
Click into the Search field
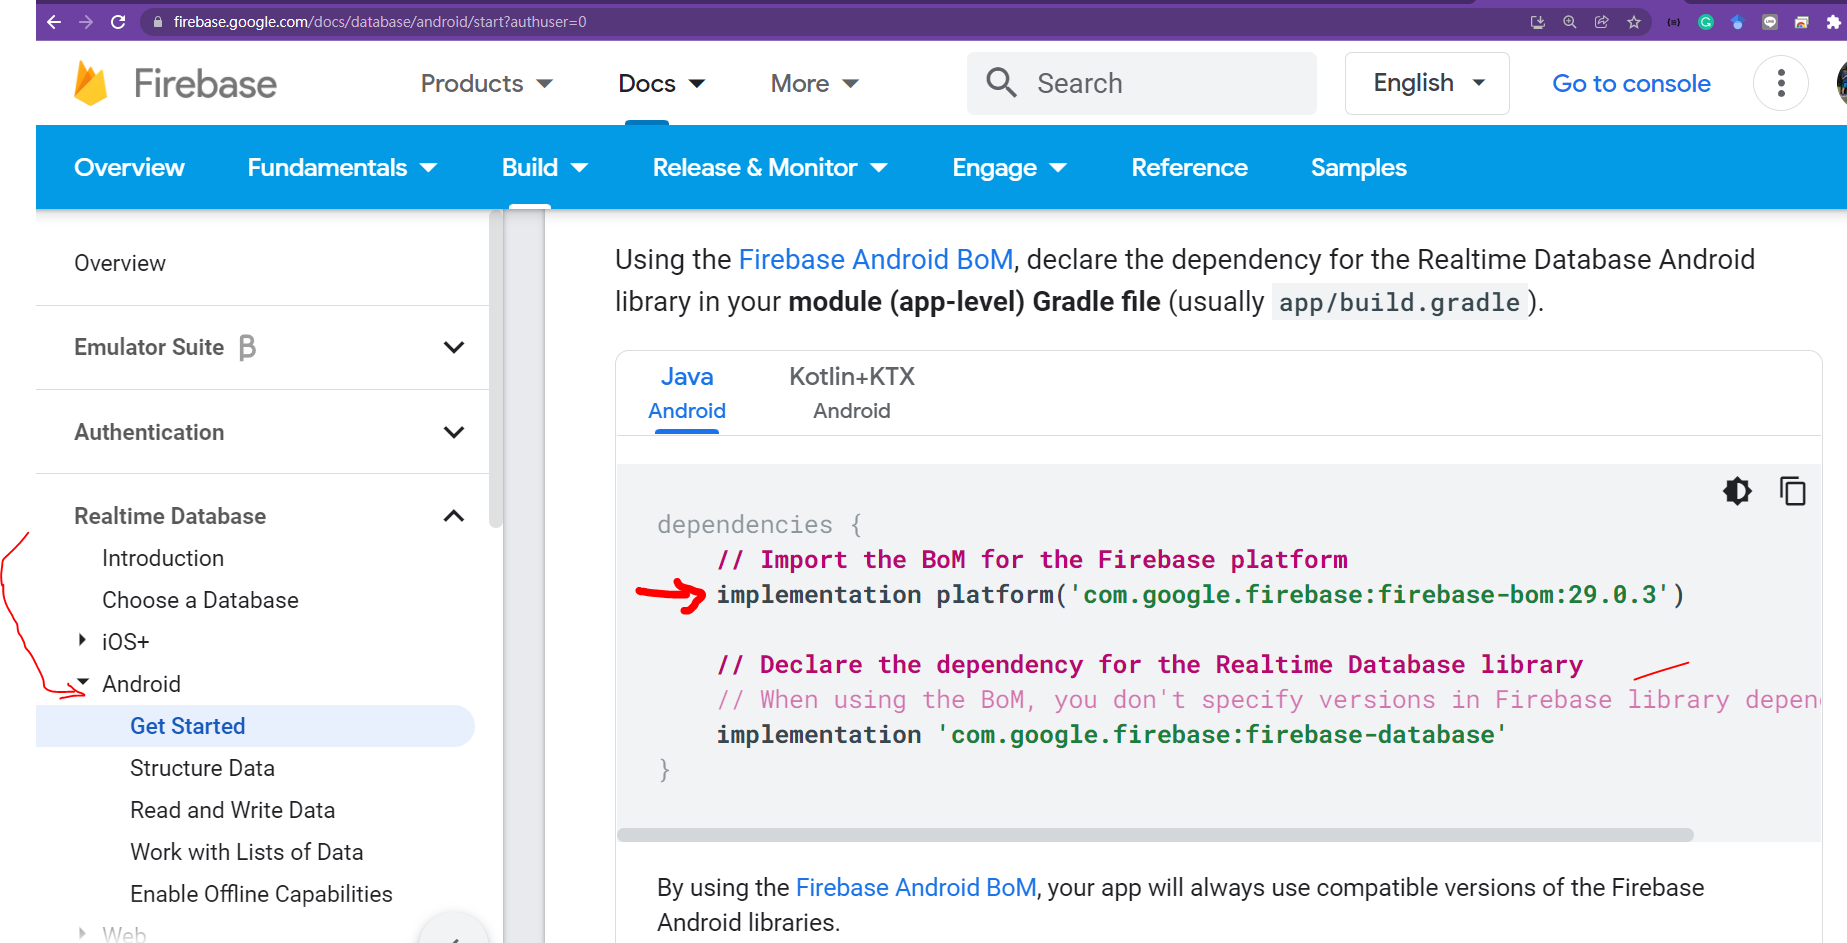pos(1142,83)
